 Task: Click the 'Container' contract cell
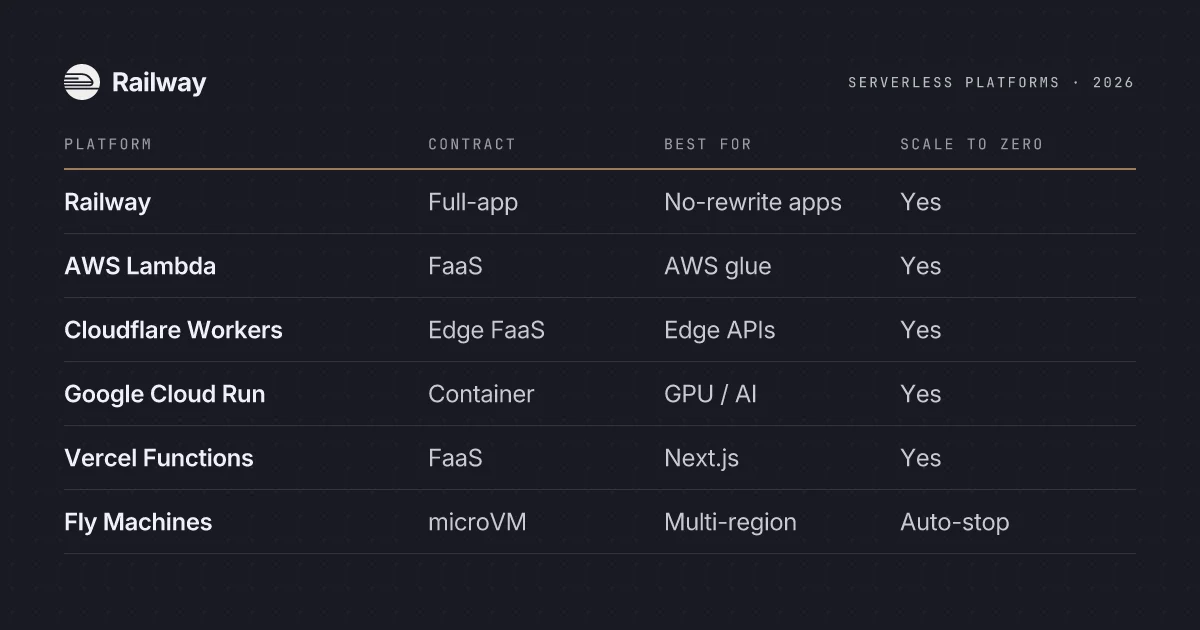[481, 394]
